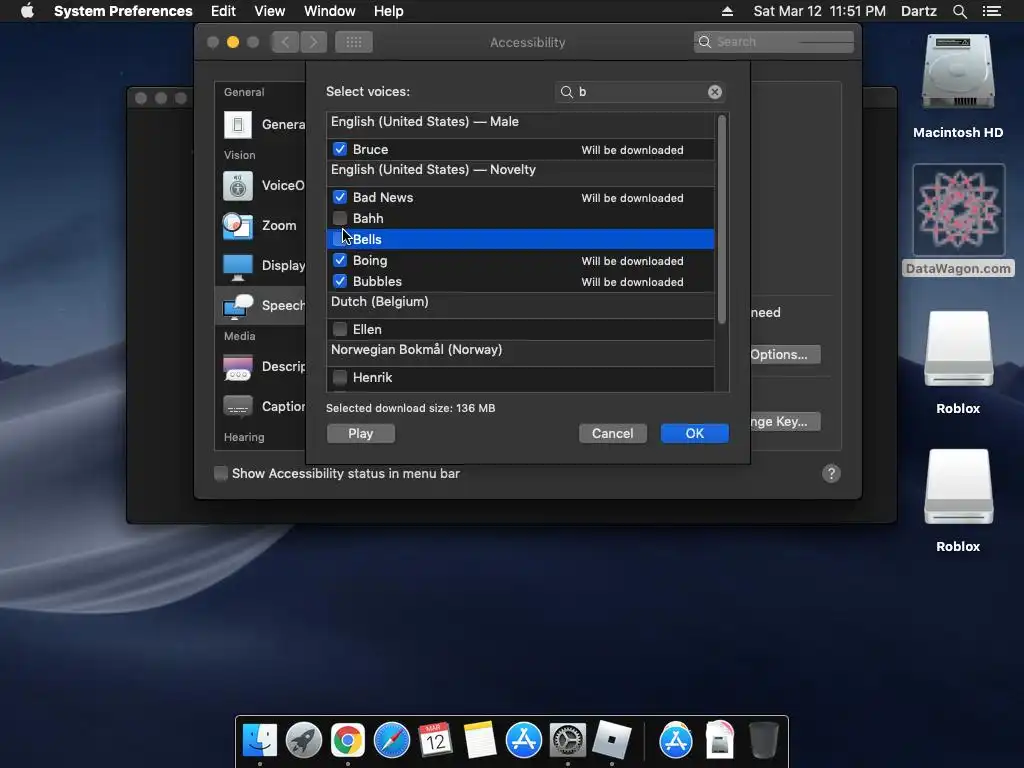The width and height of the screenshot is (1024, 768).
Task: Uncheck the Boing voice
Action: (x=340, y=261)
